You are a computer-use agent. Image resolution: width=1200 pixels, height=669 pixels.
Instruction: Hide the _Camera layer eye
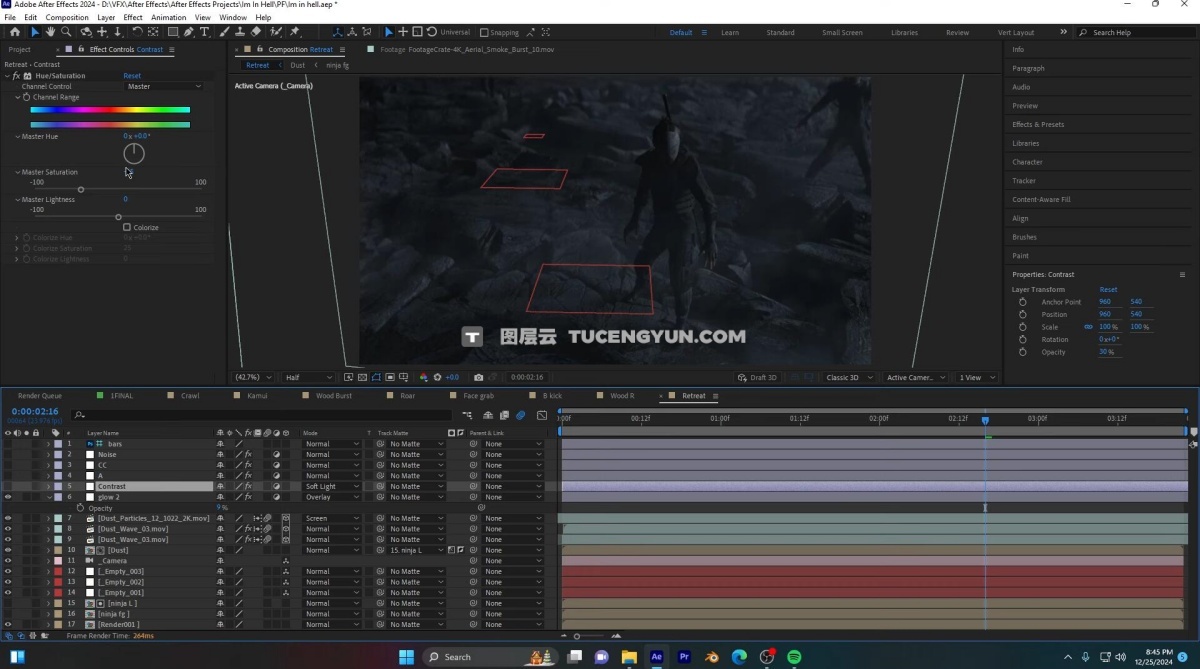[8, 560]
